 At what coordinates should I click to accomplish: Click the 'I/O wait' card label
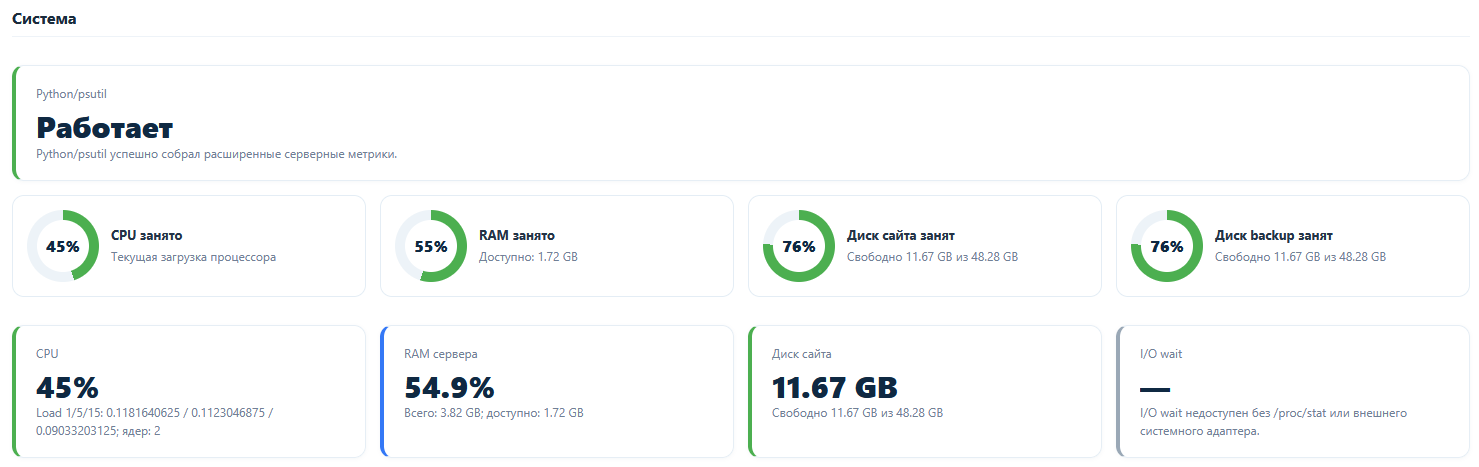(1161, 354)
